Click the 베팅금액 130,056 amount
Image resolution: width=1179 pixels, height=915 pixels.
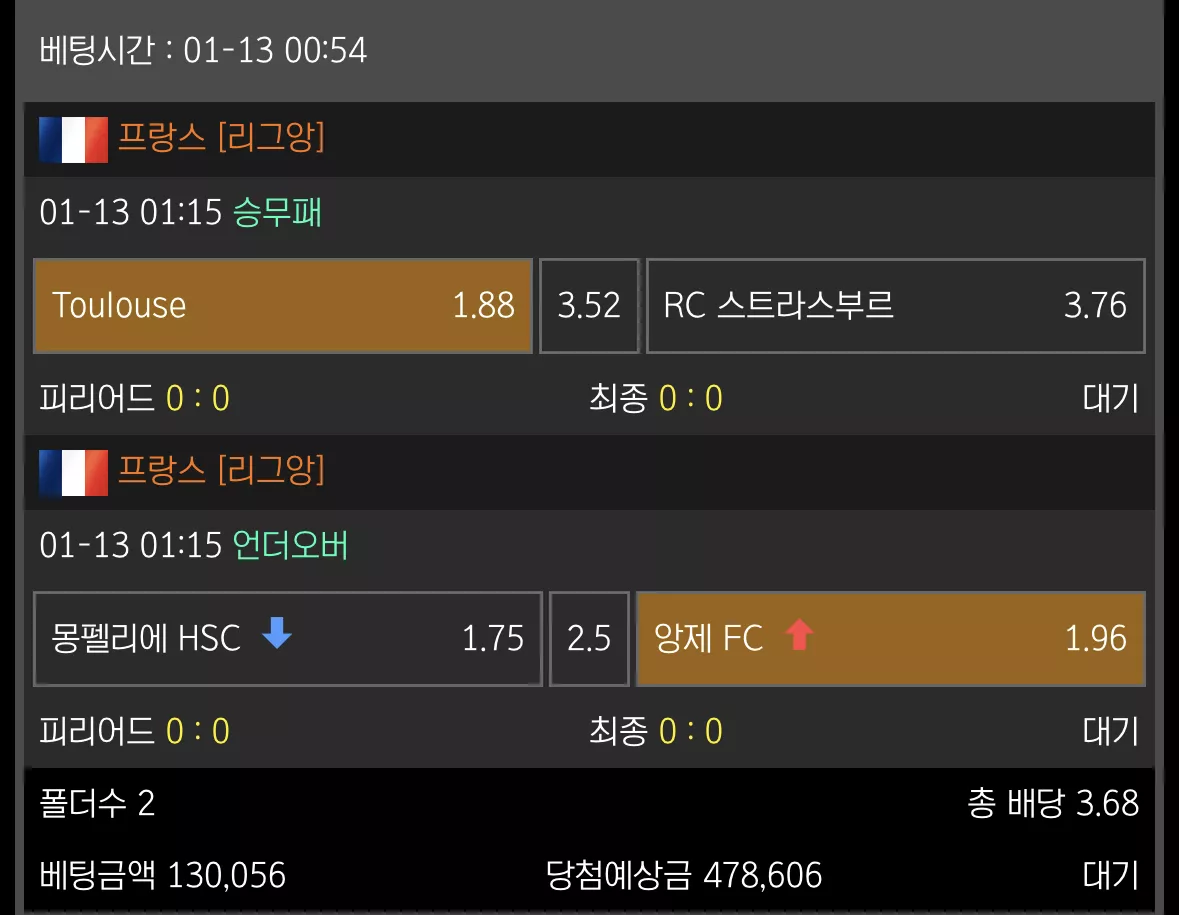click(162, 876)
